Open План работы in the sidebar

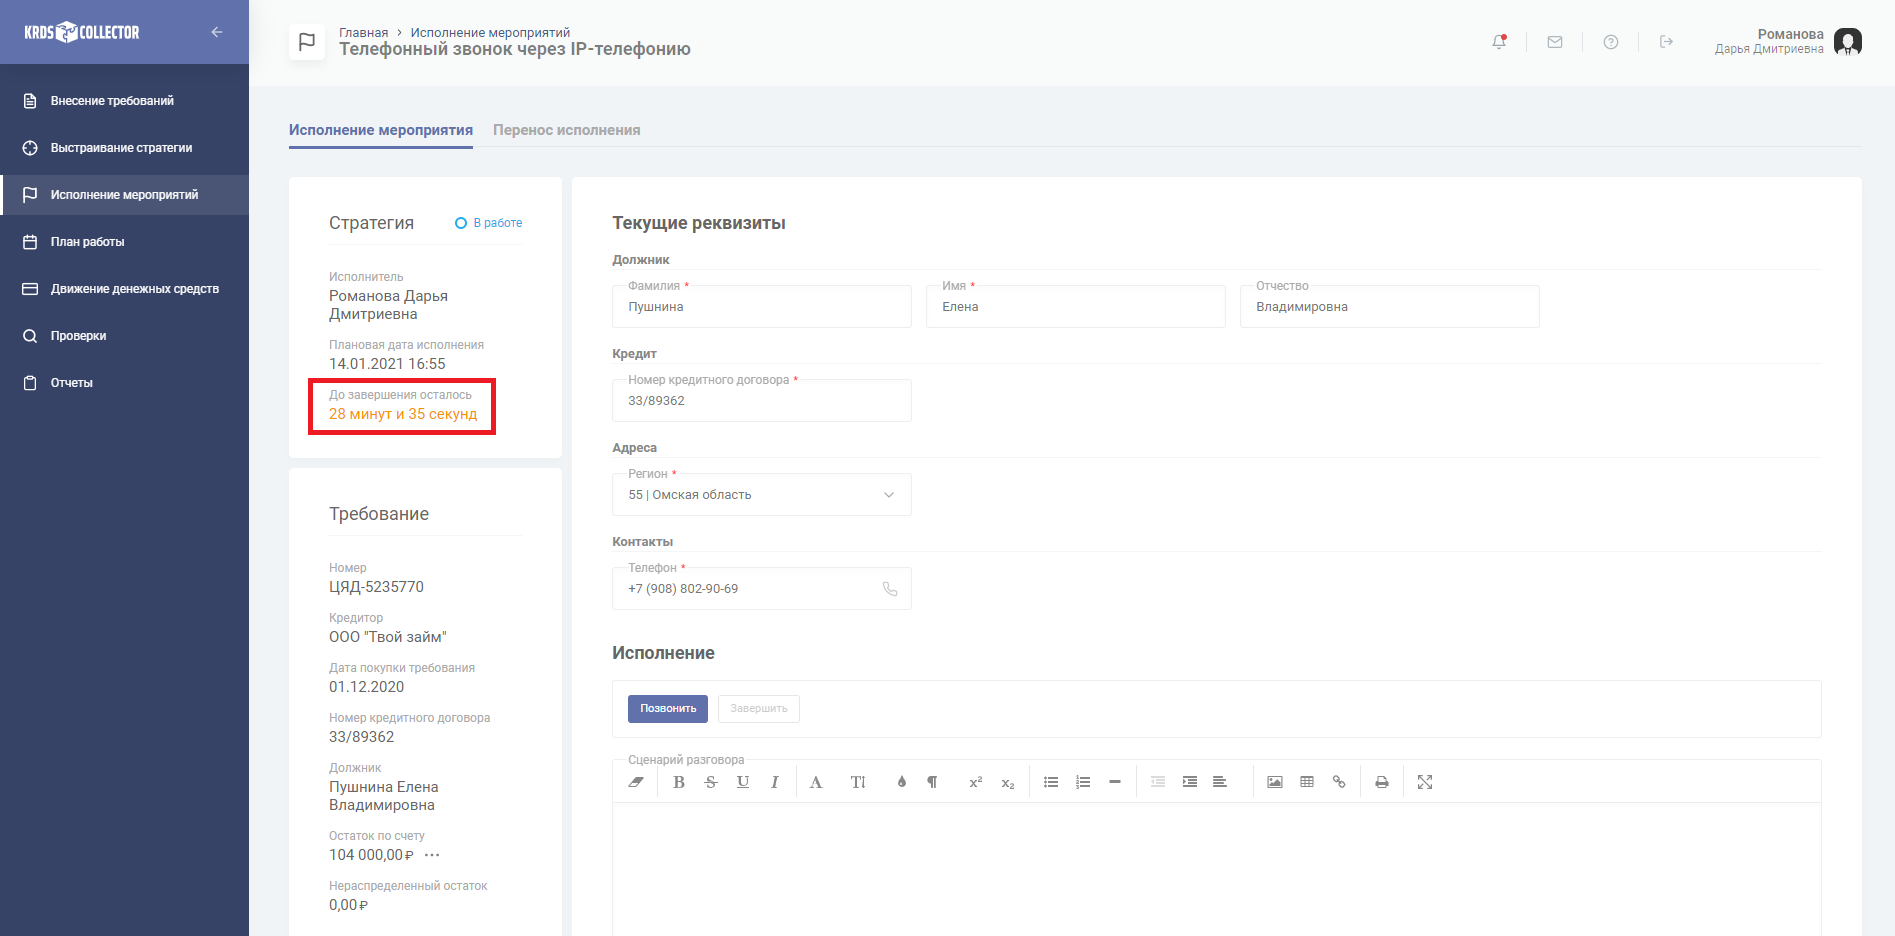pos(88,242)
